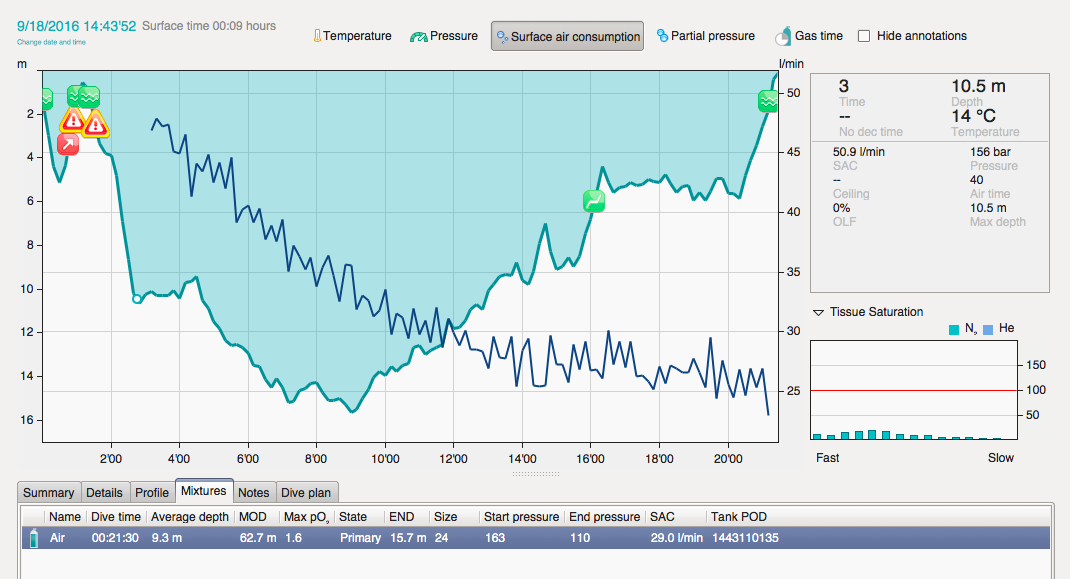Viewport: 1070px width, 579px height.
Task: Click the tank-clock icon beside Gas time
Action: point(783,36)
